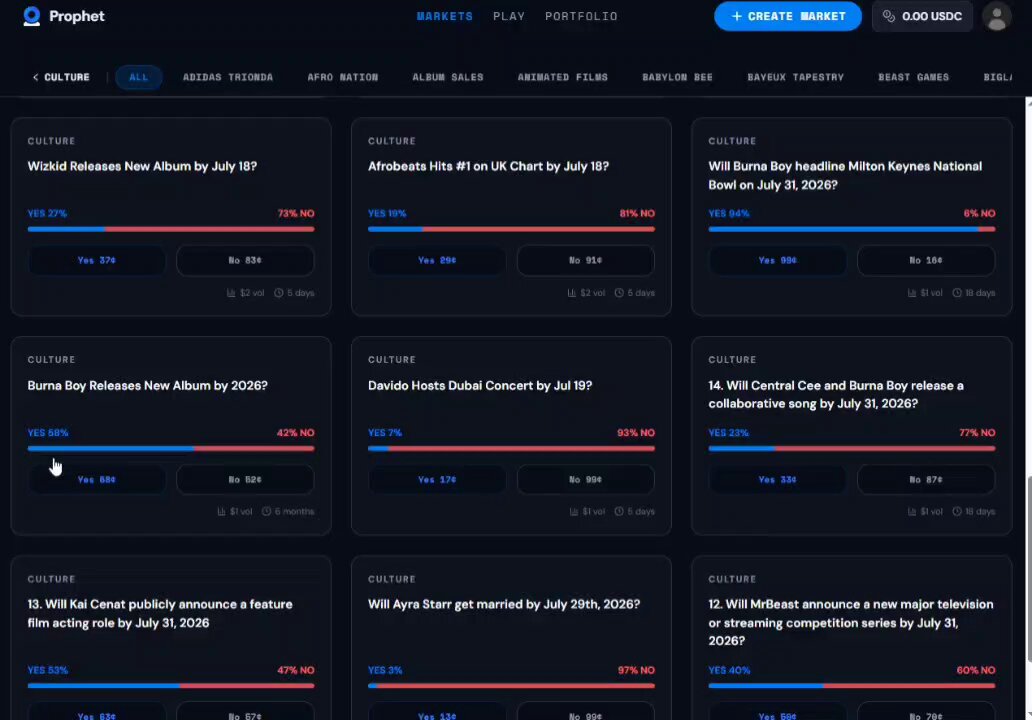The image size is (1032, 720).
Task: Buy Yes on Burna Boy Milton Keynes market
Action: 777,261
